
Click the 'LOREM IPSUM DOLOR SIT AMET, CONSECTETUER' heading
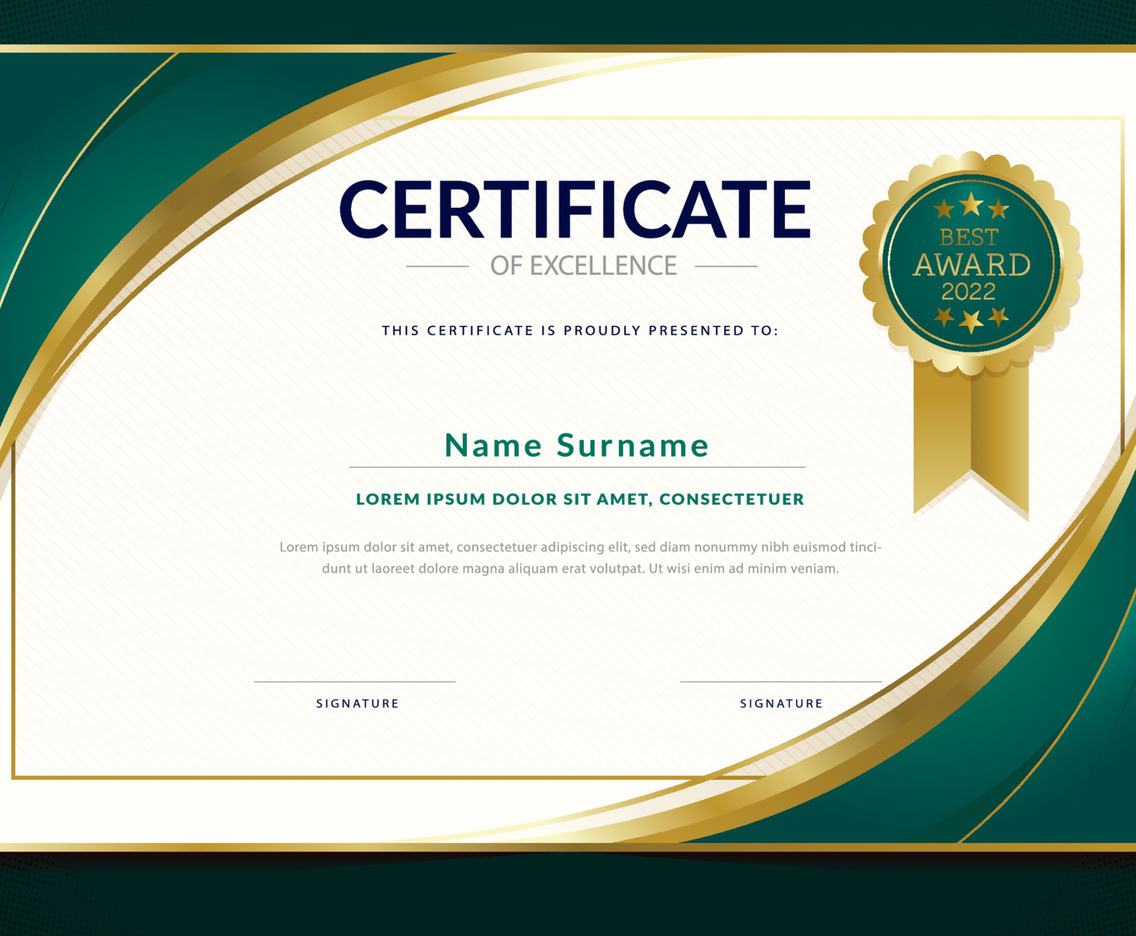[x=580, y=499]
